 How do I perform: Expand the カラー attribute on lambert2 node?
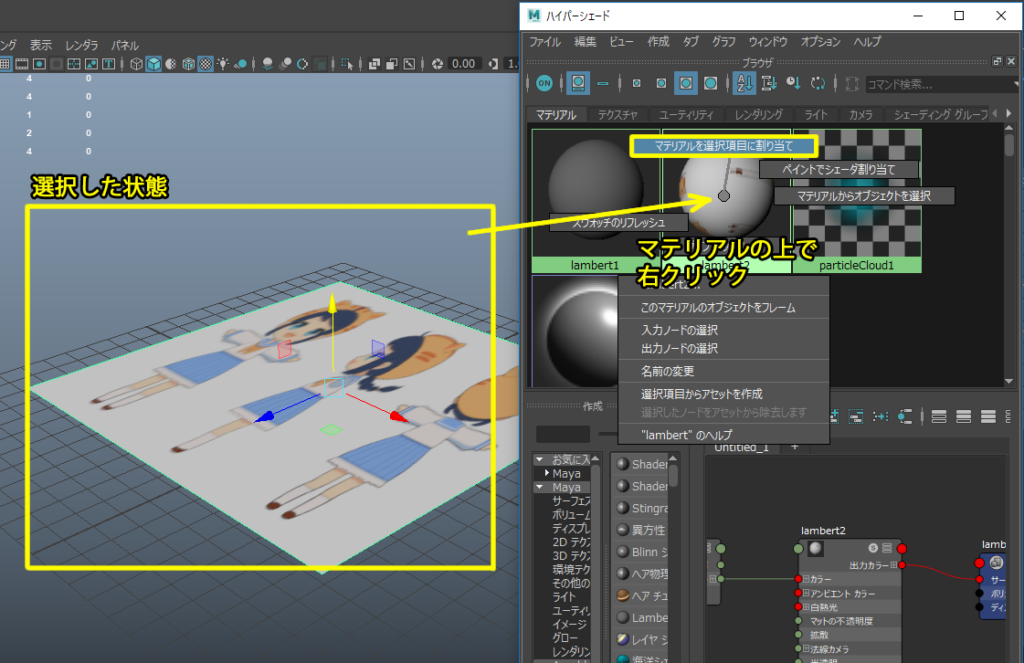[807, 579]
